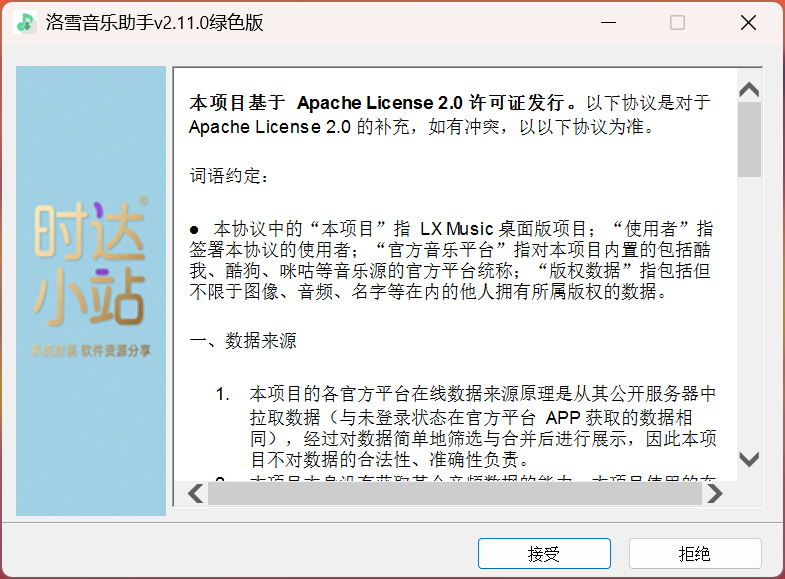Click the vertical scrollbar thumb
This screenshot has height=579, width=785.
click(x=749, y=139)
